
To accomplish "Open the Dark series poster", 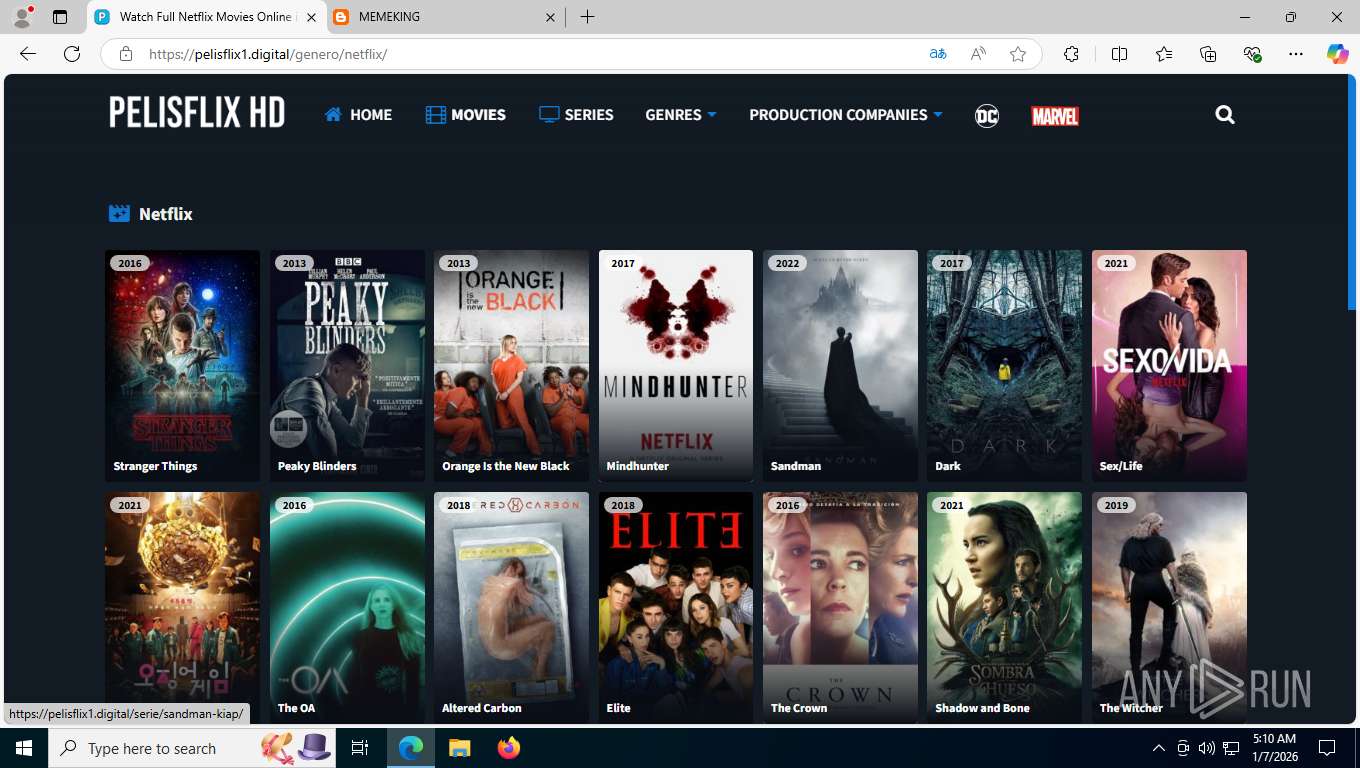I will [1004, 365].
